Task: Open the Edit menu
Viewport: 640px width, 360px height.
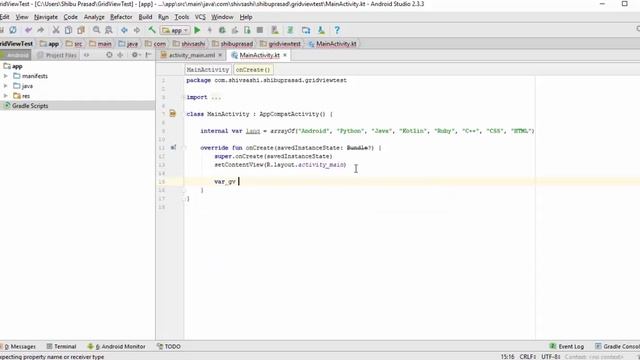Action: (x=4, y=17)
